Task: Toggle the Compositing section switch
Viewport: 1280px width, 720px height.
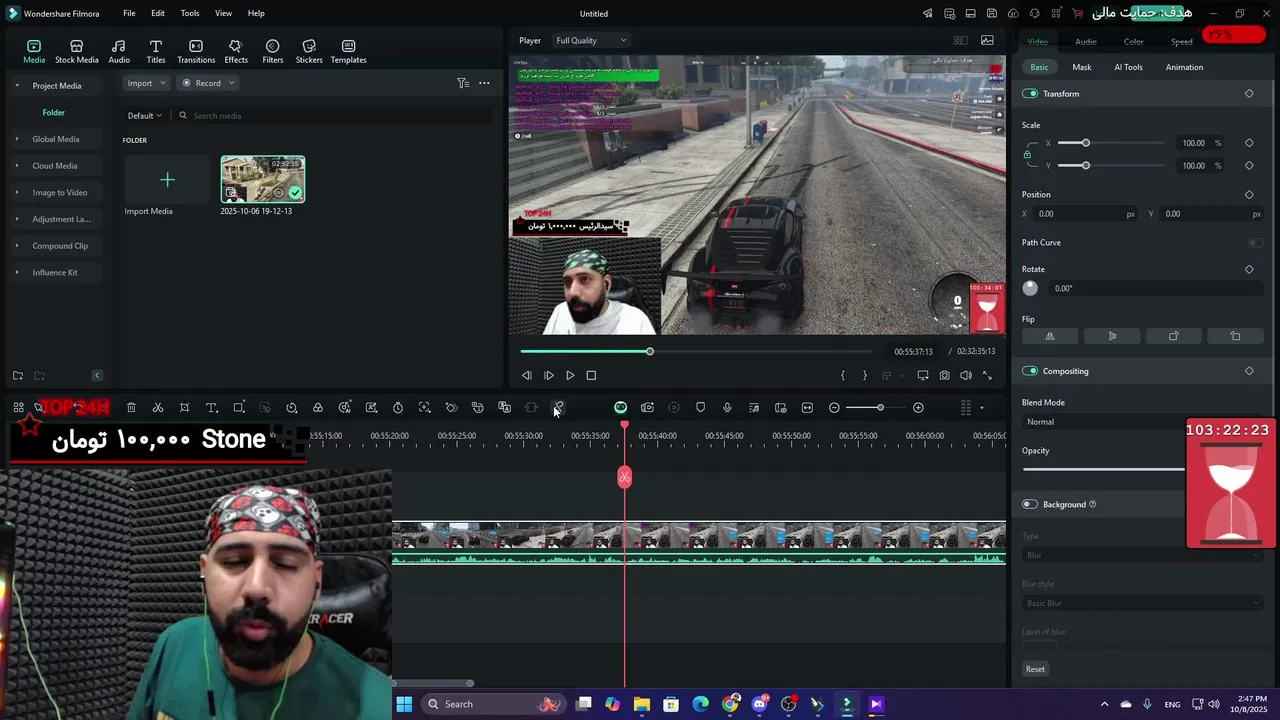Action: tap(1030, 371)
